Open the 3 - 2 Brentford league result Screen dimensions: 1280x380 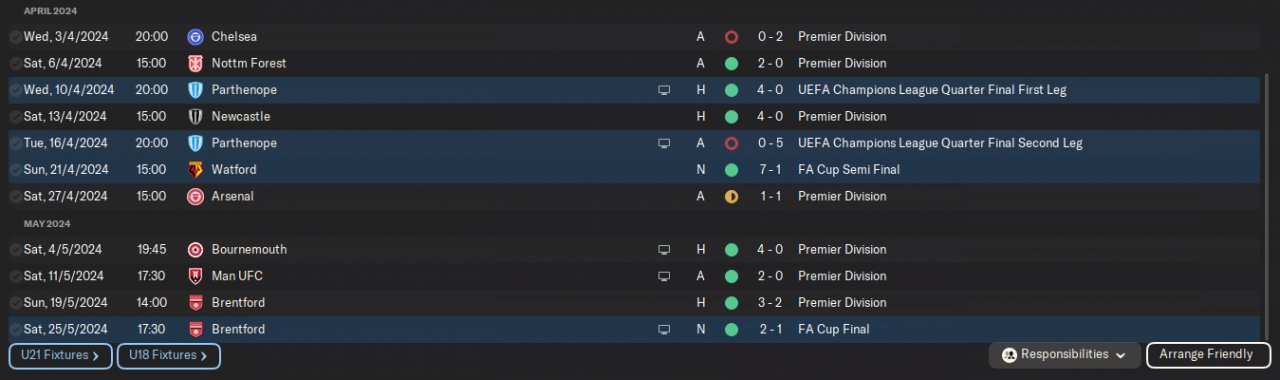pos(770,303)
